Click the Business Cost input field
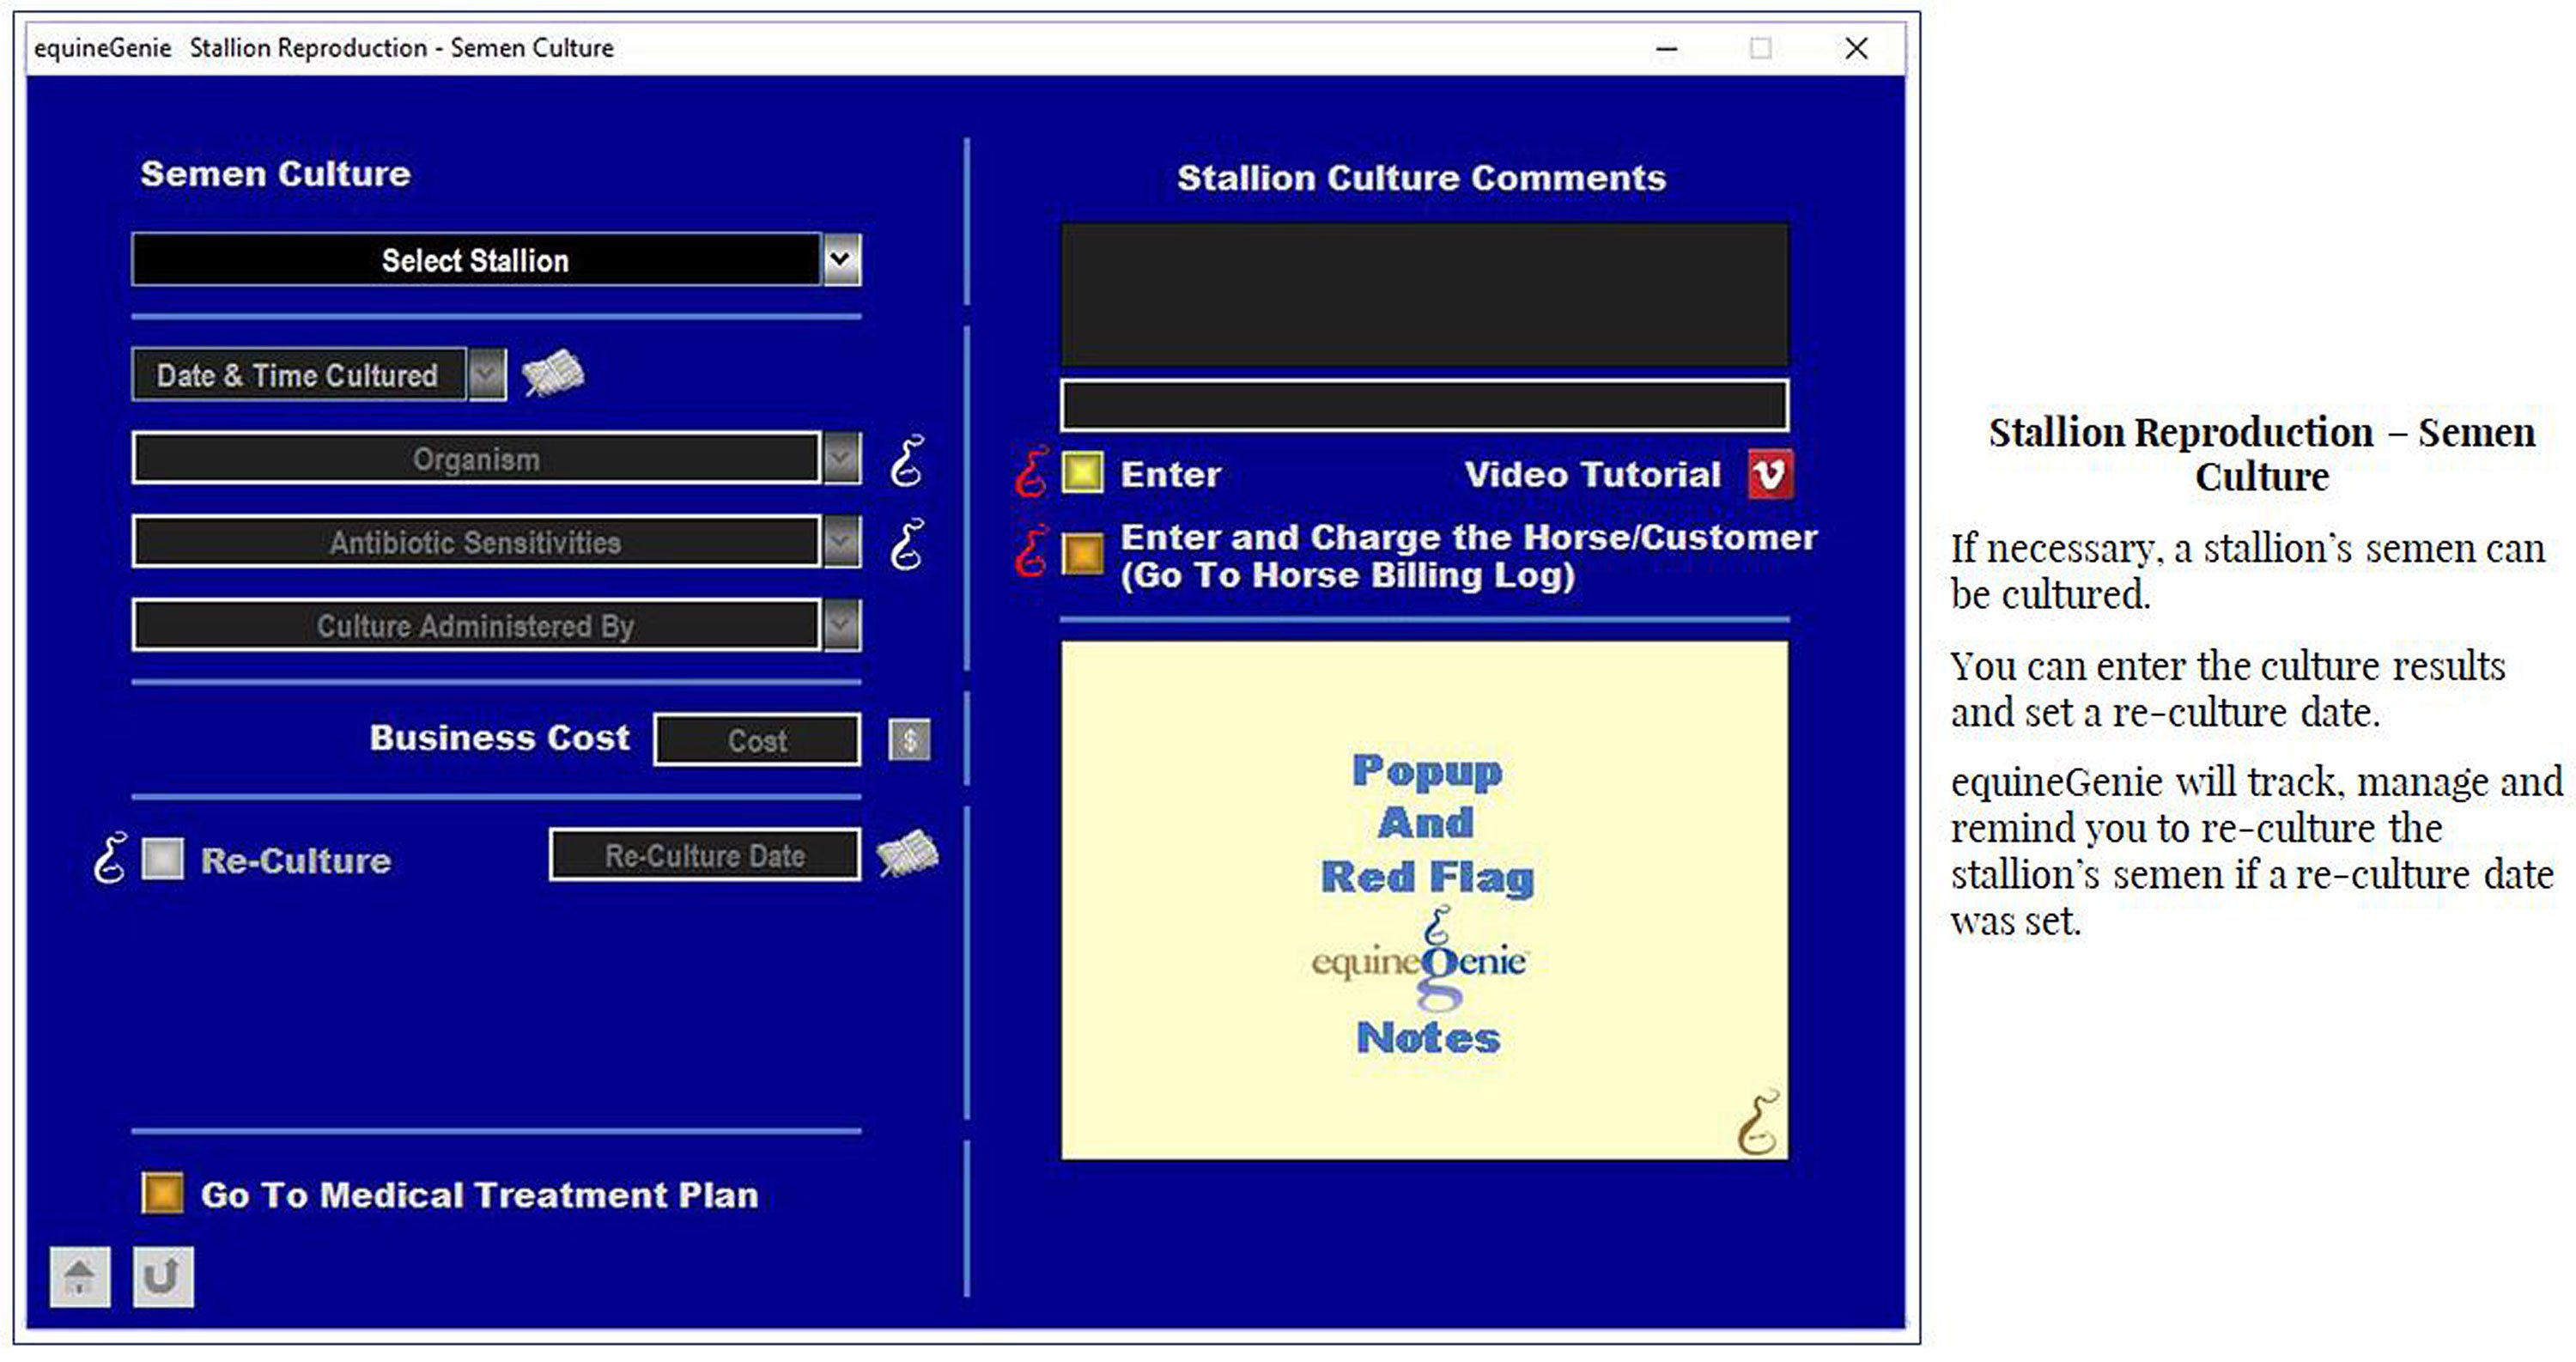Image resolution: width=2576 pixels, height=1362 pixels. (757, 740)
